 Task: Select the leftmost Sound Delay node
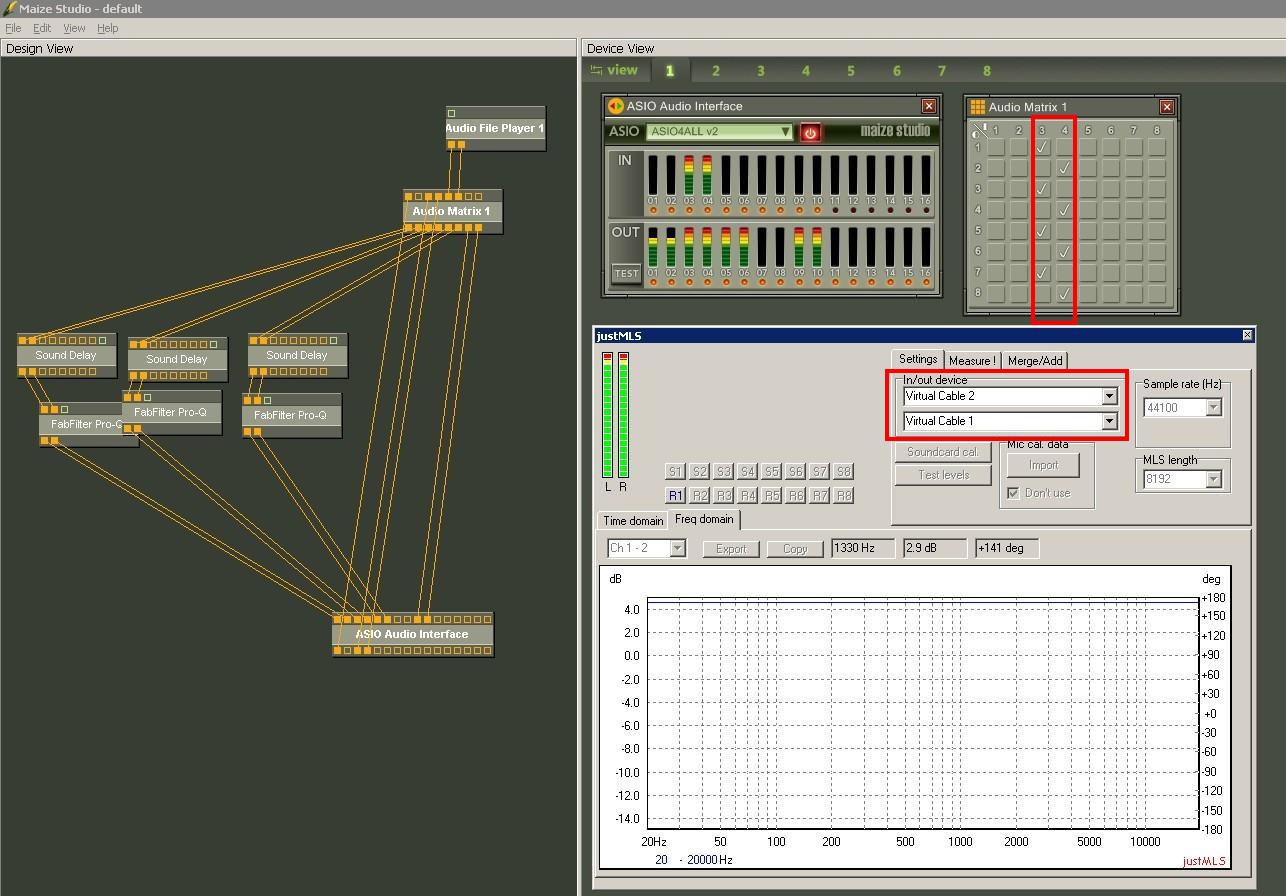tap(66, 355)
